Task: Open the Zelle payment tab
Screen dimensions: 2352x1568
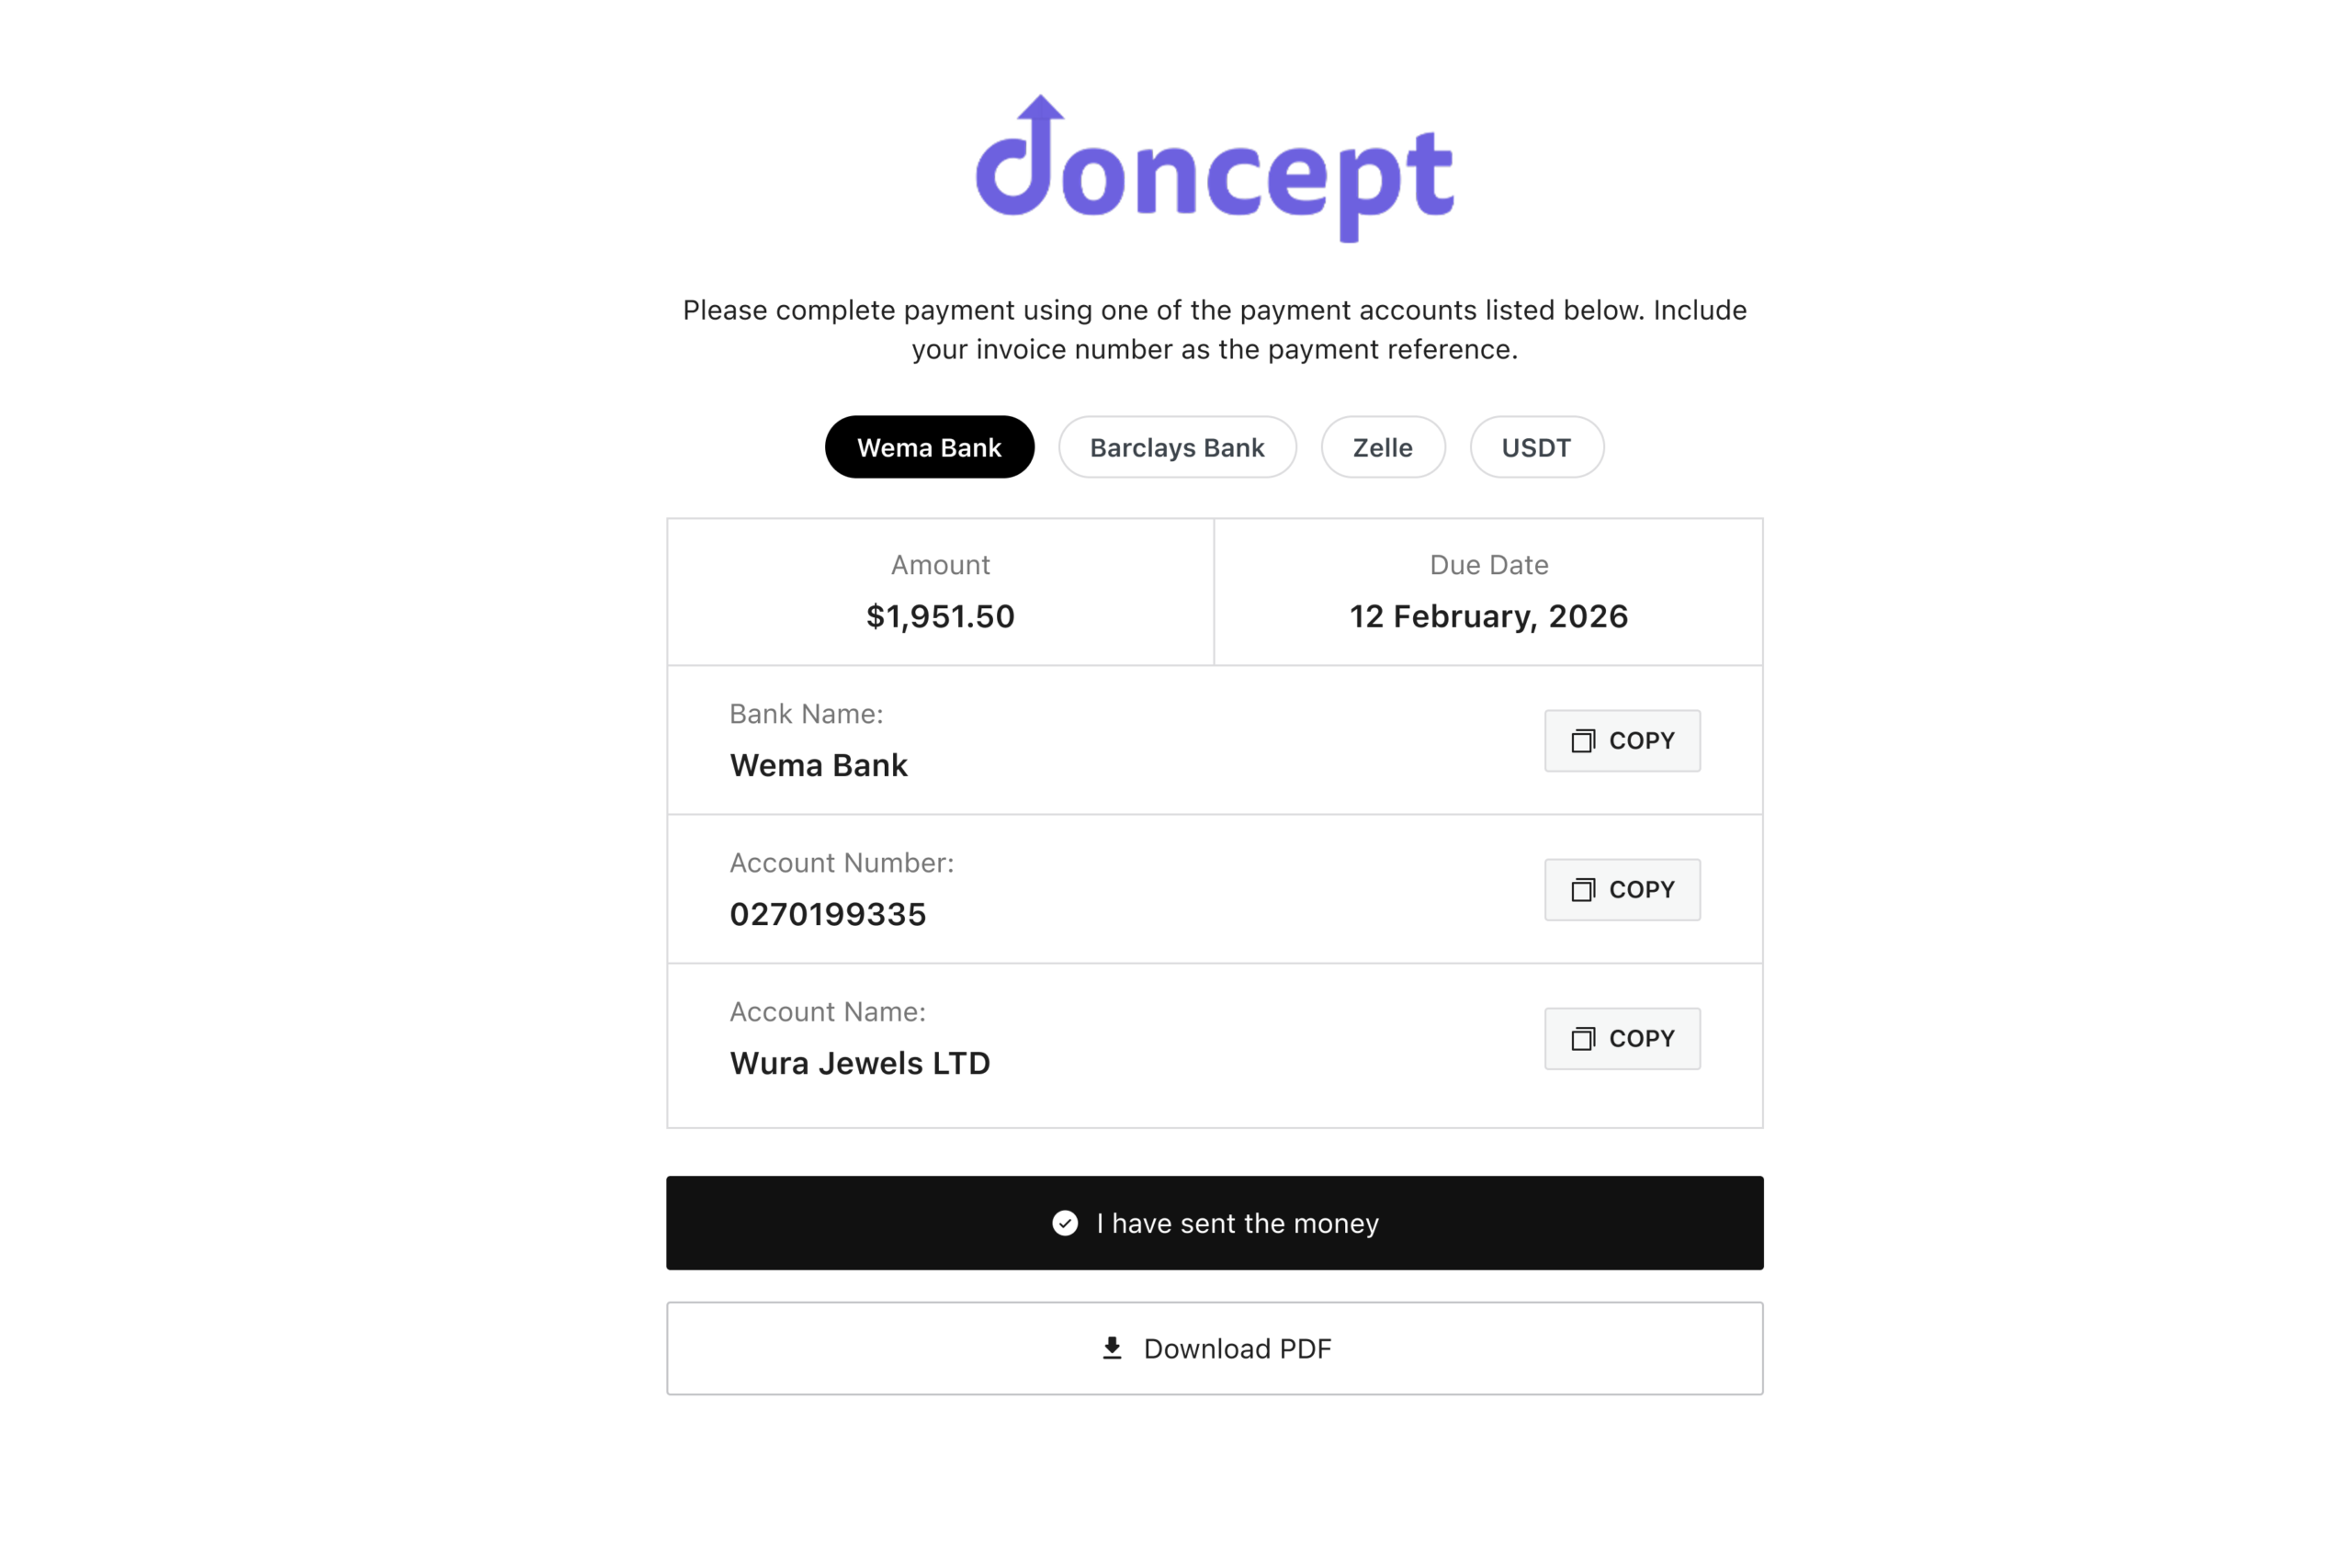Action: (x=1382, y=447)
